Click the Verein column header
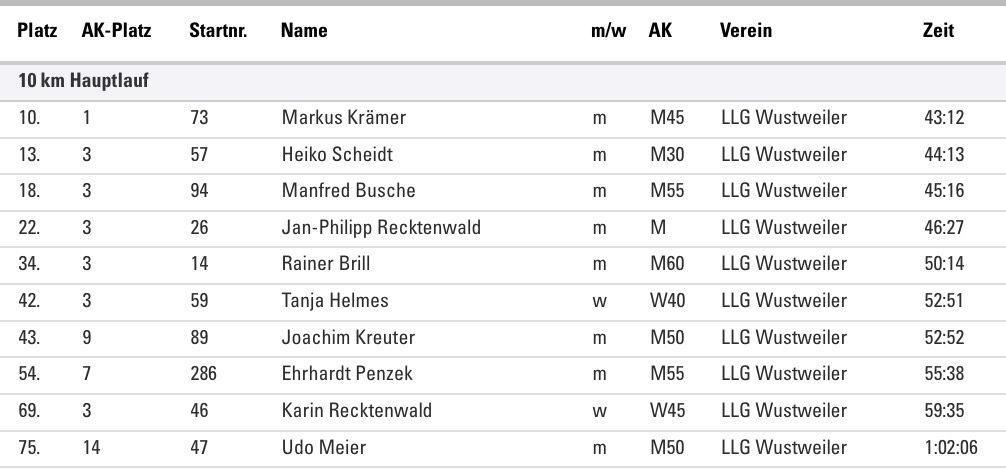1006x470 pixels. (x=745, y=32)
